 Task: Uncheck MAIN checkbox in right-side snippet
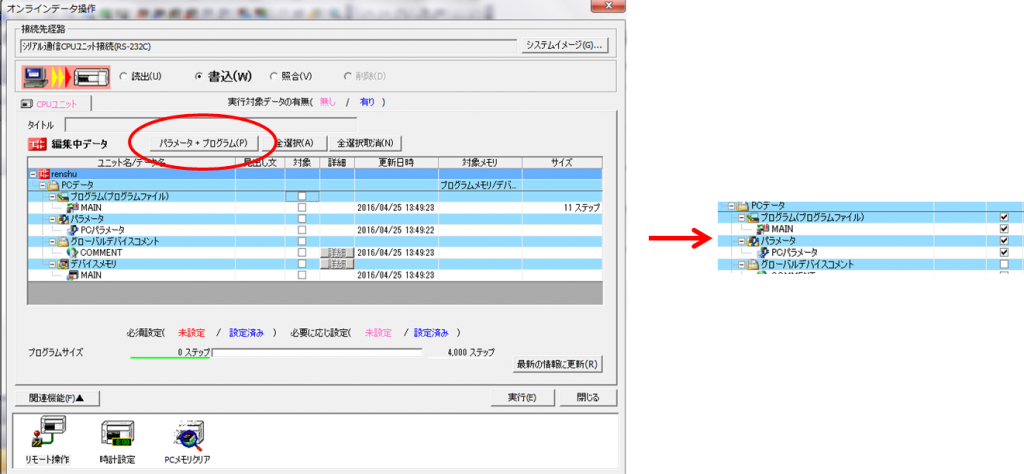click(1004, 229)
